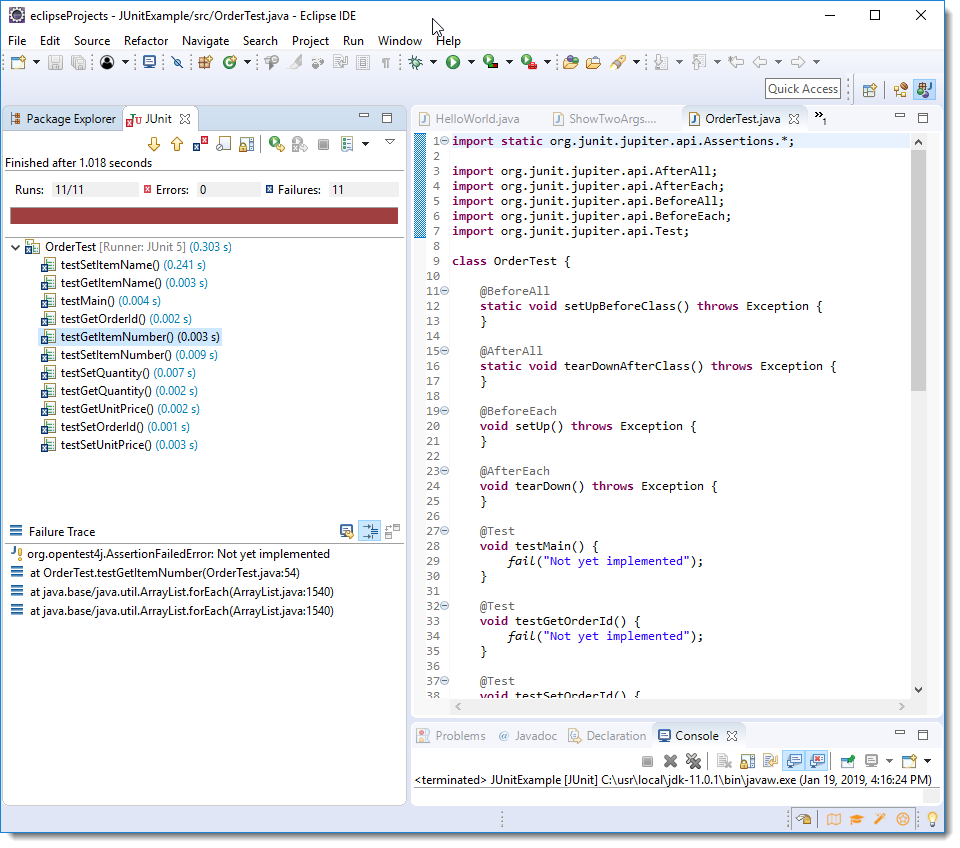Open the Debug dropdown arrow
This screenshot has width=960, height=848.
433,62
